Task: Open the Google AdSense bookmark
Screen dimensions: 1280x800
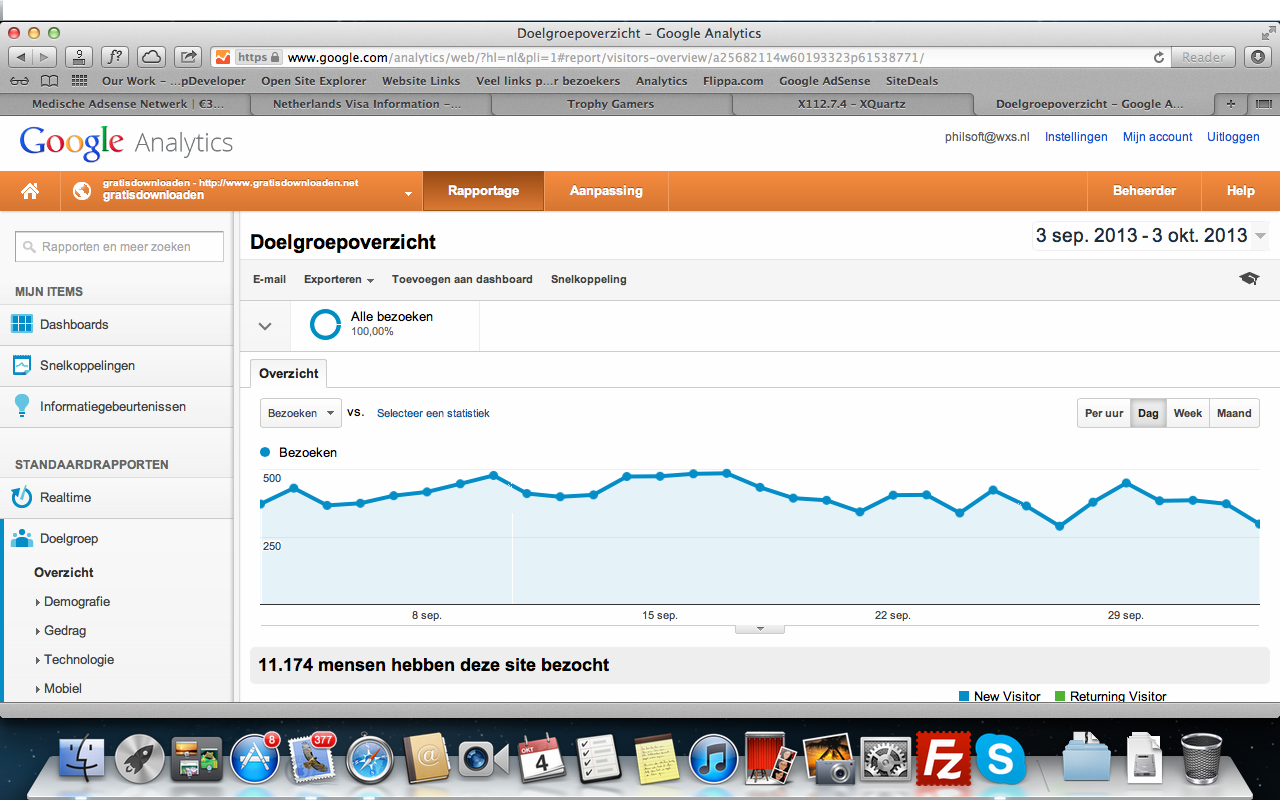Action: (x=824, y=81)
